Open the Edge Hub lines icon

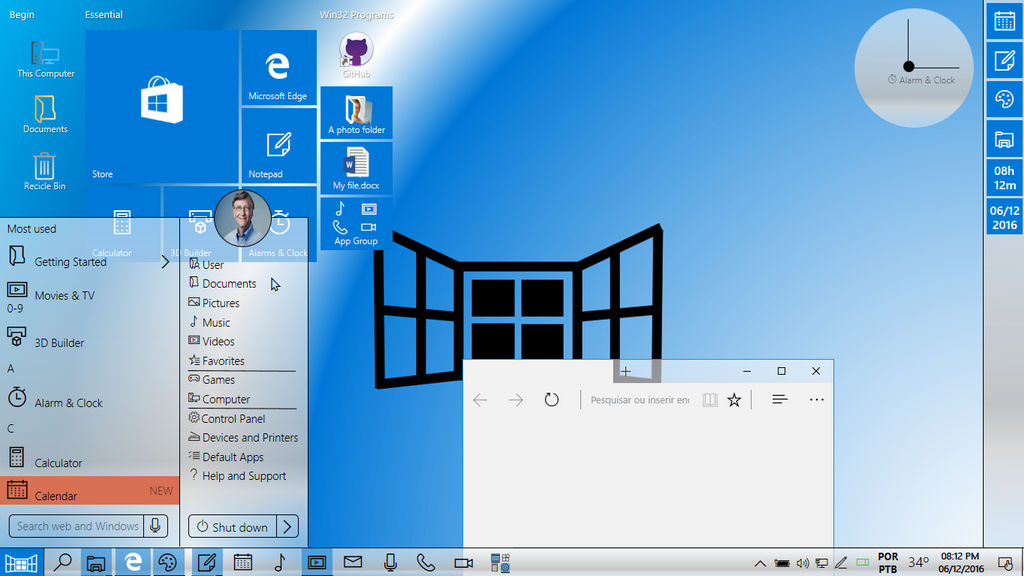(779, 400)
